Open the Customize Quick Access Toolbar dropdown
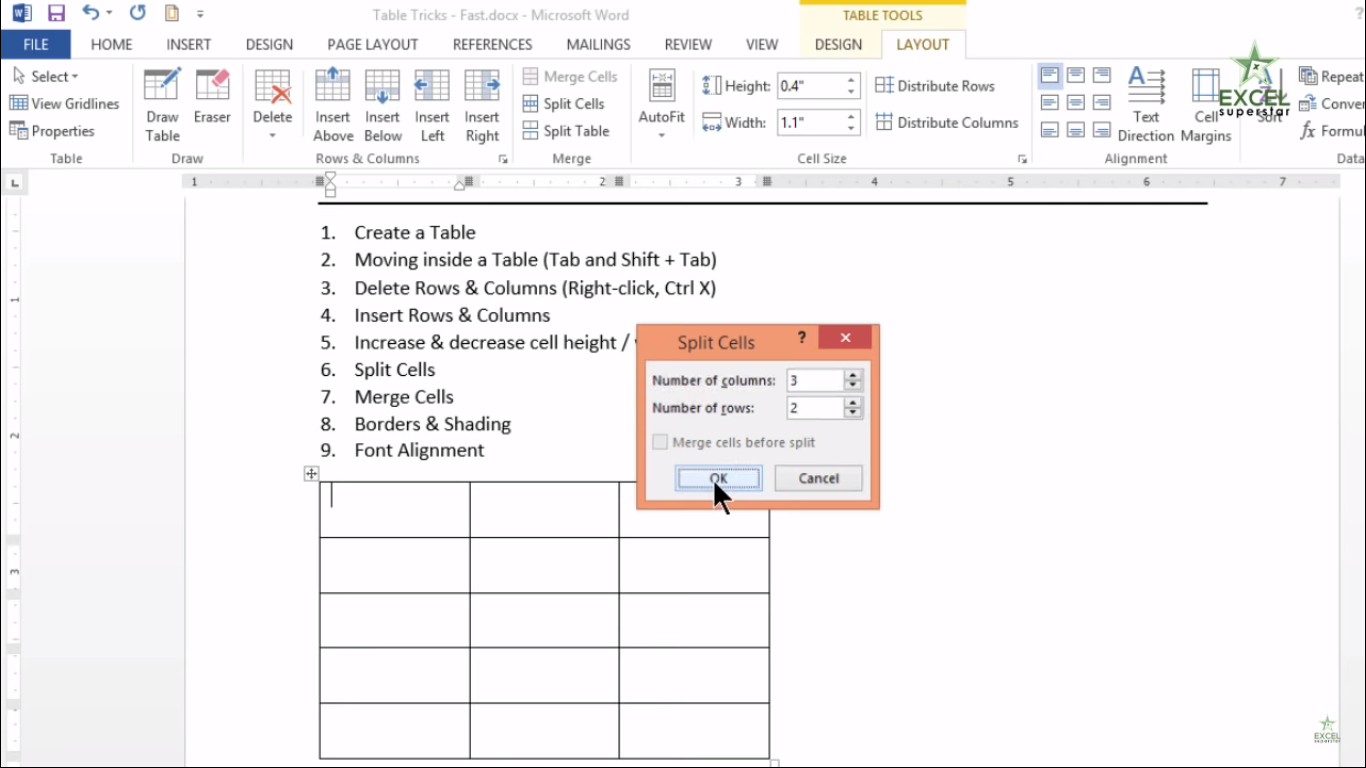The image size is (1366, 768). tap(200, 14)
